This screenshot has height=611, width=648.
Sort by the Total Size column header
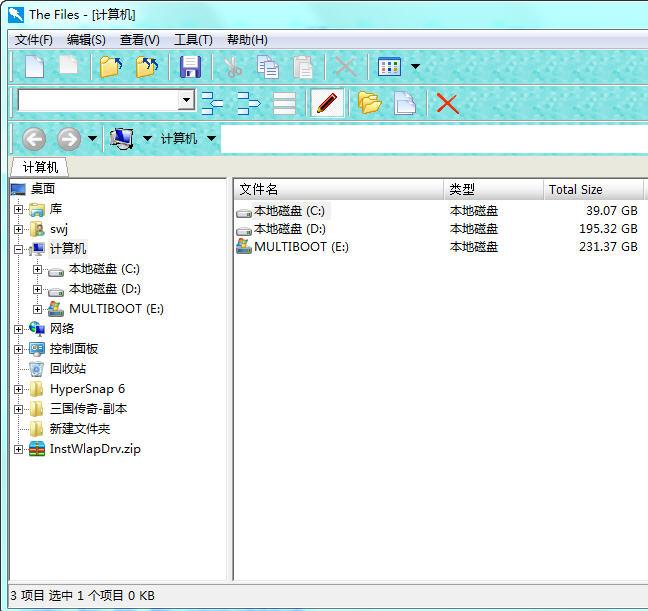[575, 189]
